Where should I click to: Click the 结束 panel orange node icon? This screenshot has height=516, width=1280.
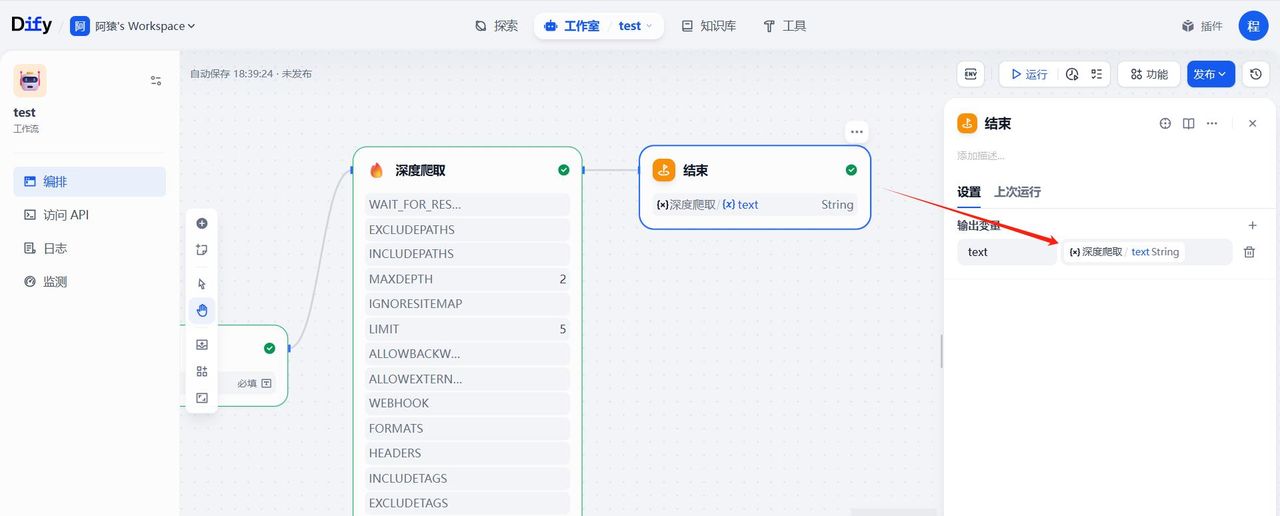pos(967,123)
